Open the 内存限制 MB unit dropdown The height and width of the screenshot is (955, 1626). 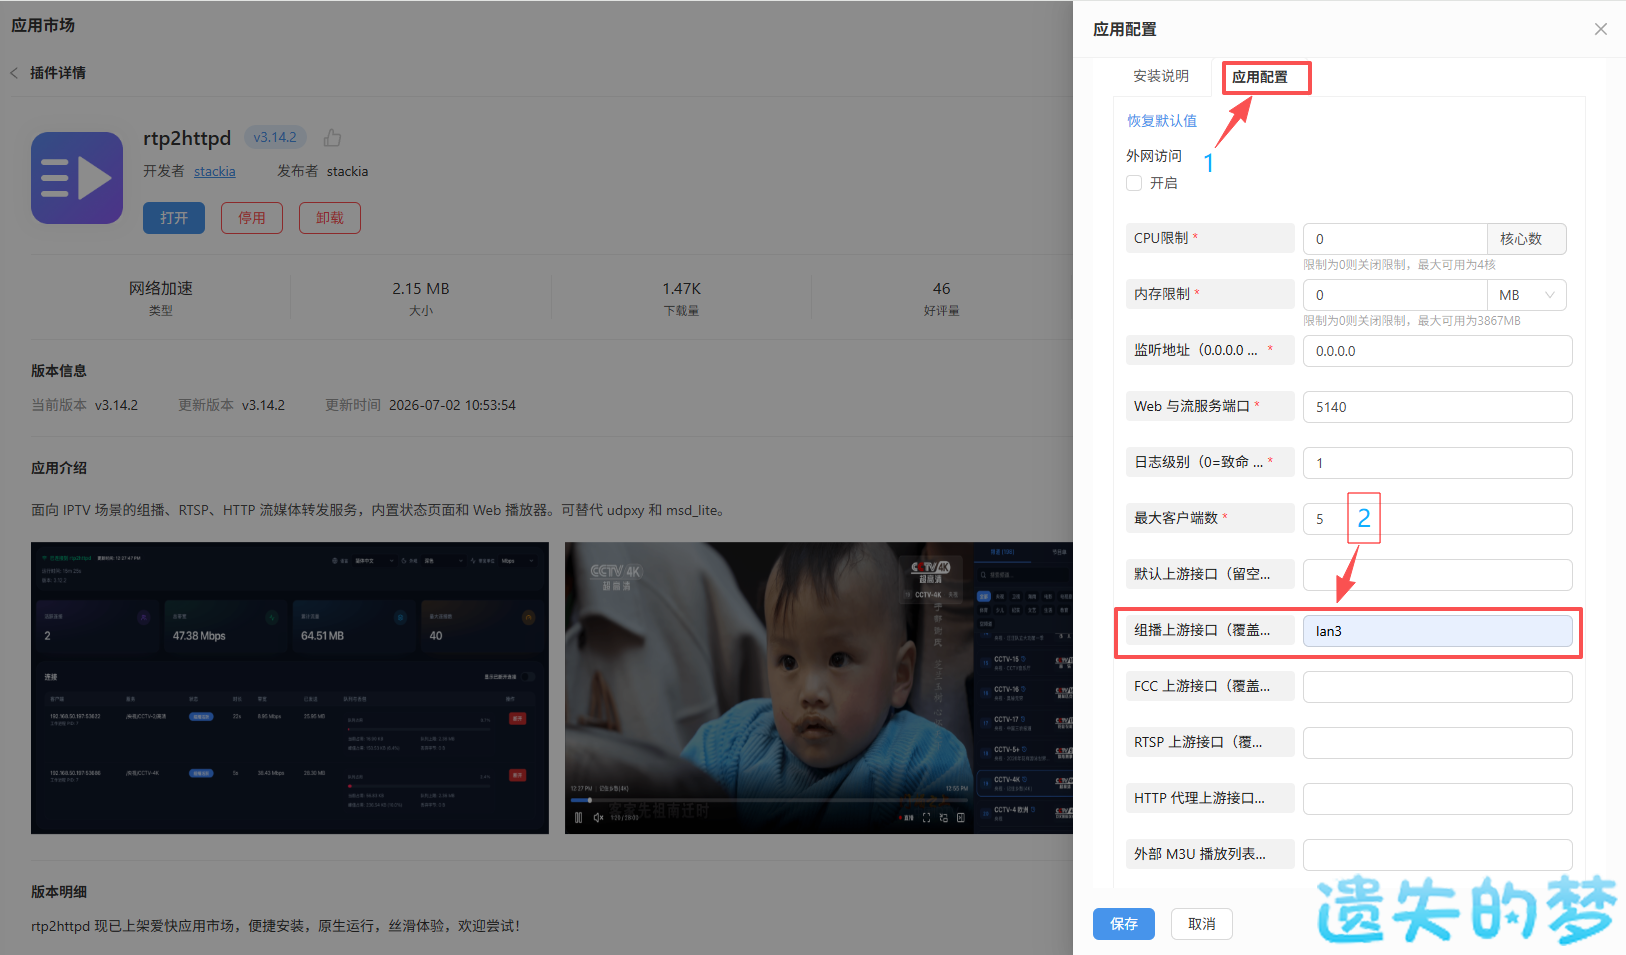1527,295
